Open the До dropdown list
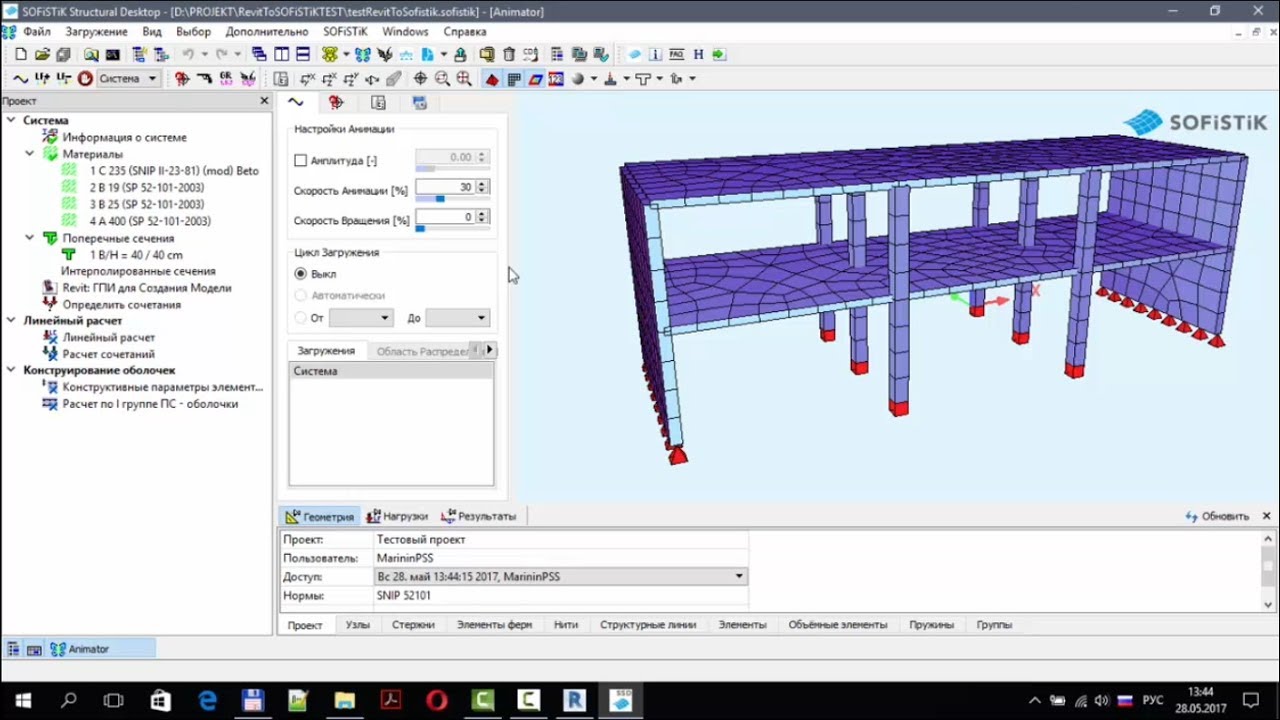Viewport: 1280px width, 720px height. click(457, 318)
